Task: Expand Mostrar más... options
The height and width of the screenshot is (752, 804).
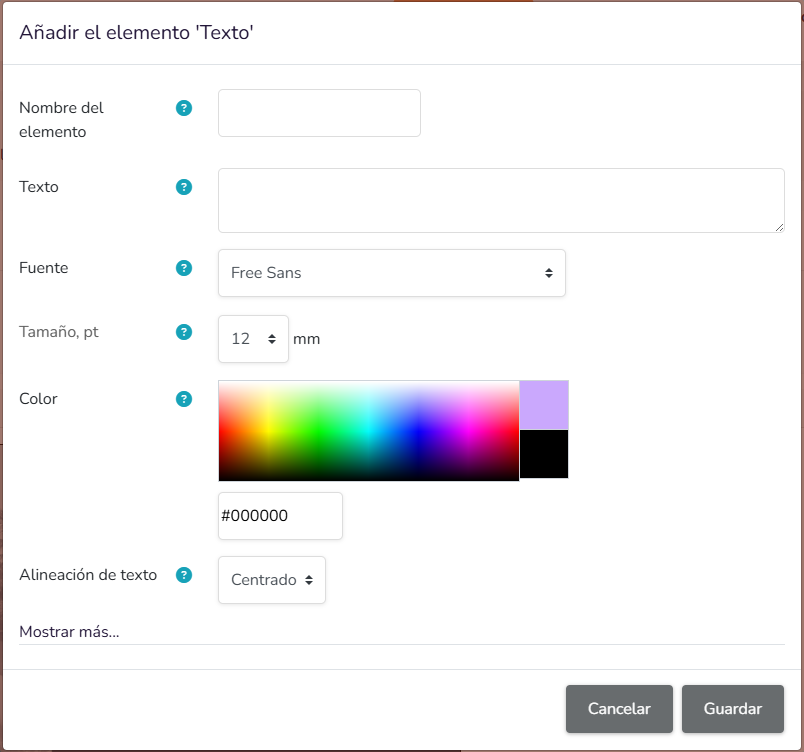Action: click(x=69, y=632)
